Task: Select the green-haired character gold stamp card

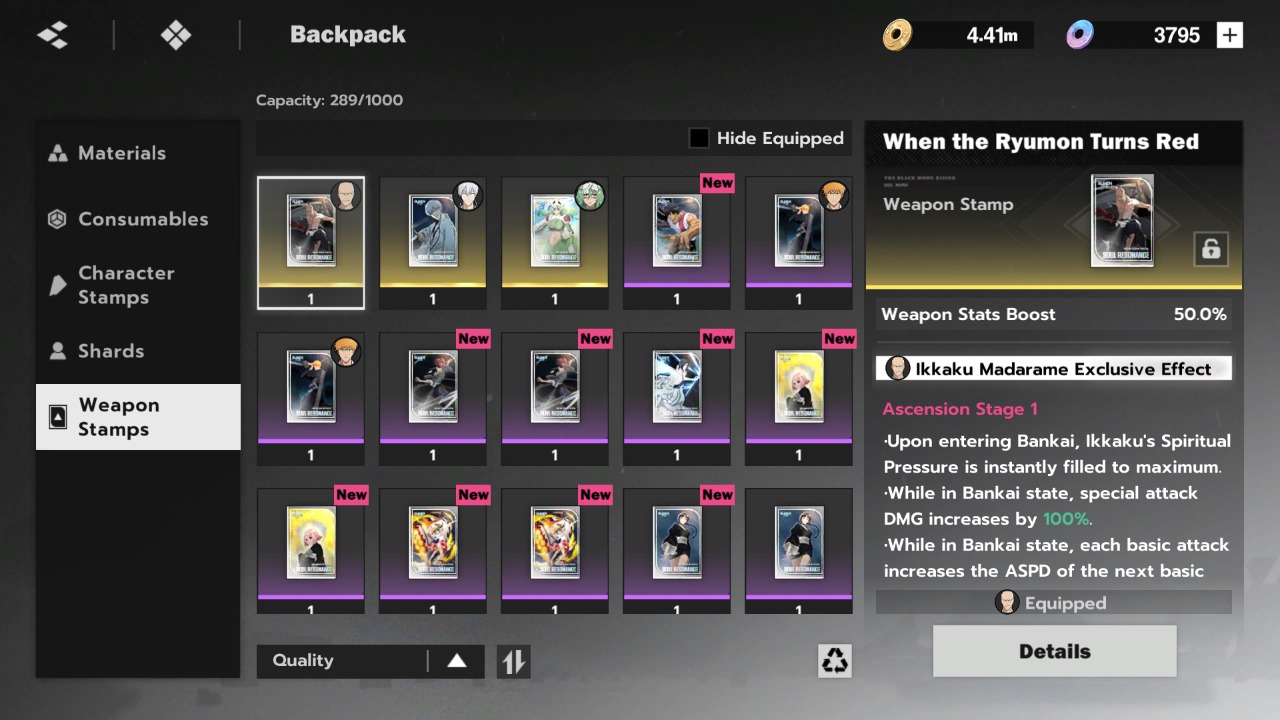Action: [x=555, y=243]
